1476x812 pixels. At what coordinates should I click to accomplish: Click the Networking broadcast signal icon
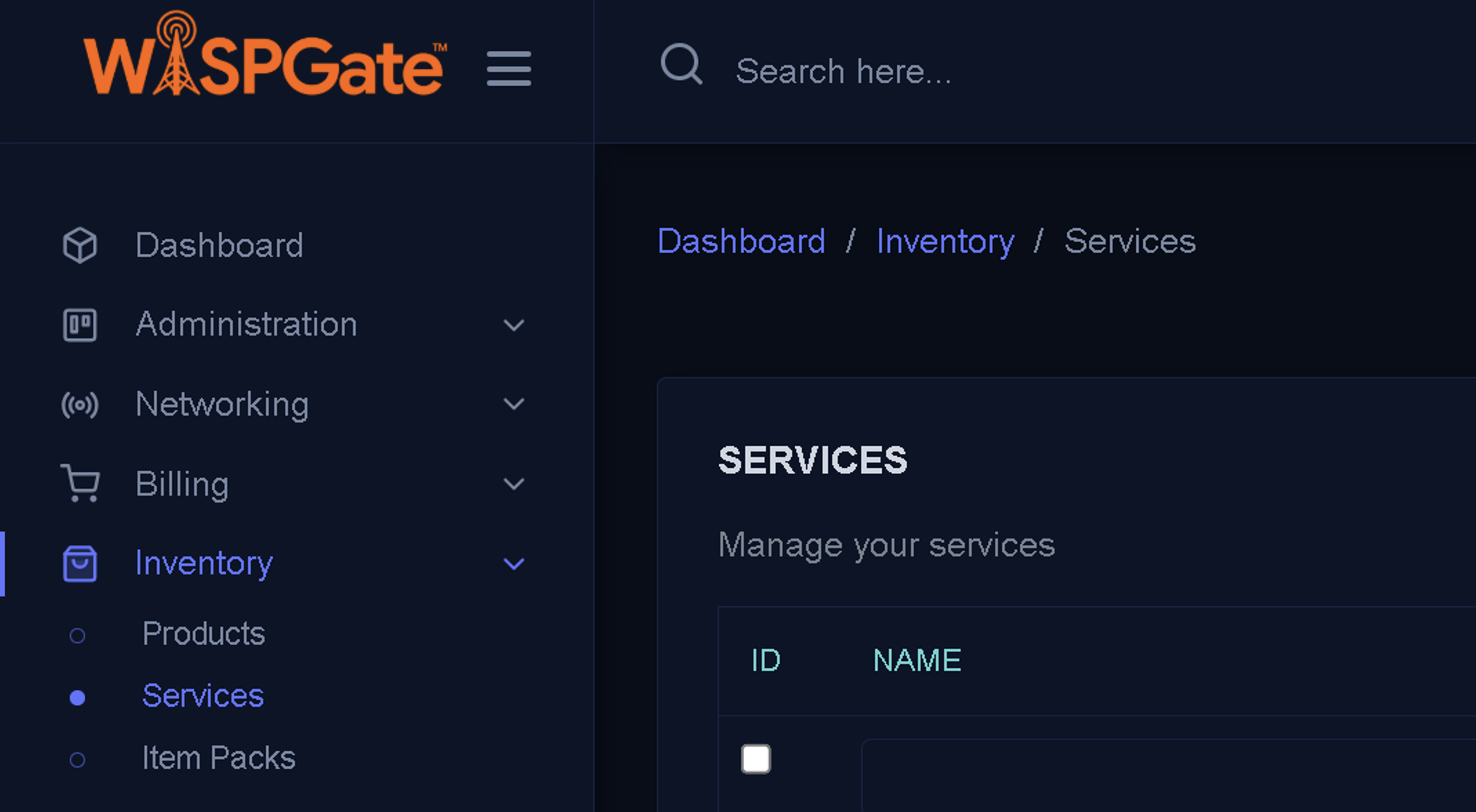(80, 405)
